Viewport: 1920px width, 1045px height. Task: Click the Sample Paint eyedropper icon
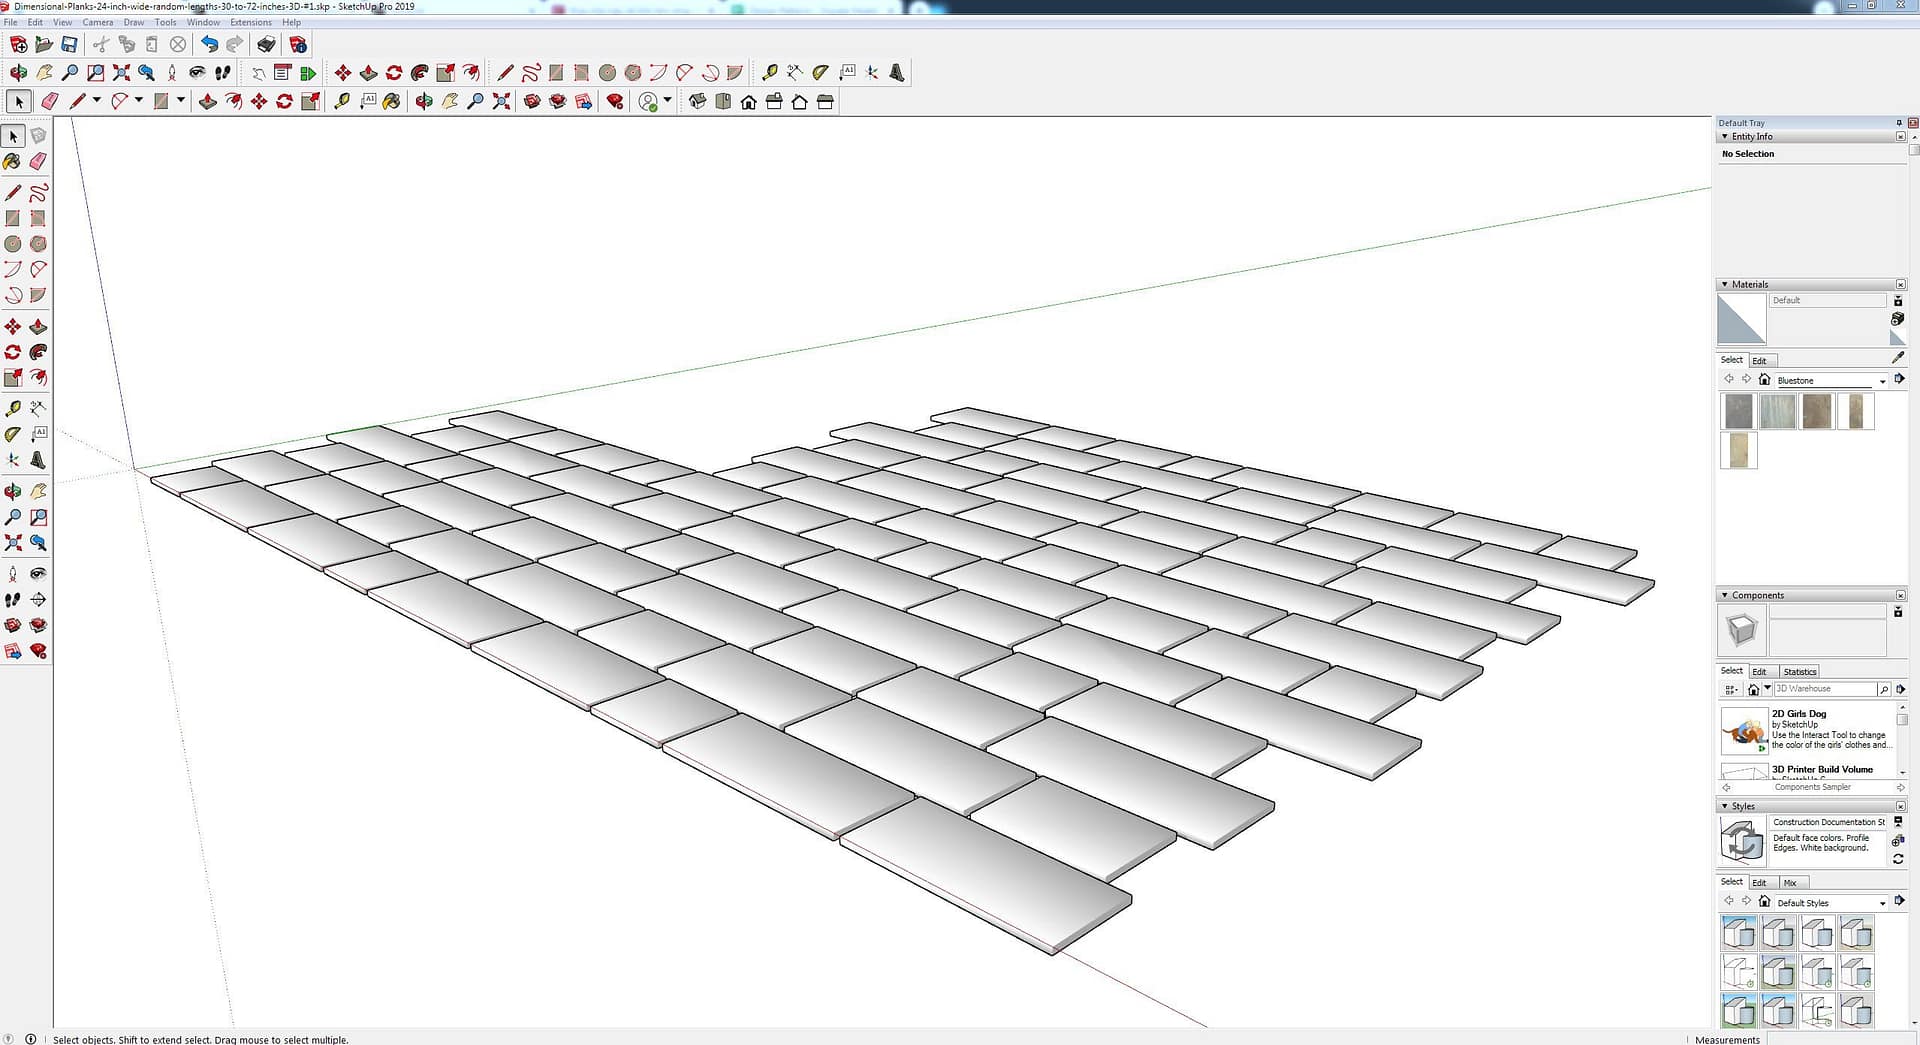(x=1897, y=358)
